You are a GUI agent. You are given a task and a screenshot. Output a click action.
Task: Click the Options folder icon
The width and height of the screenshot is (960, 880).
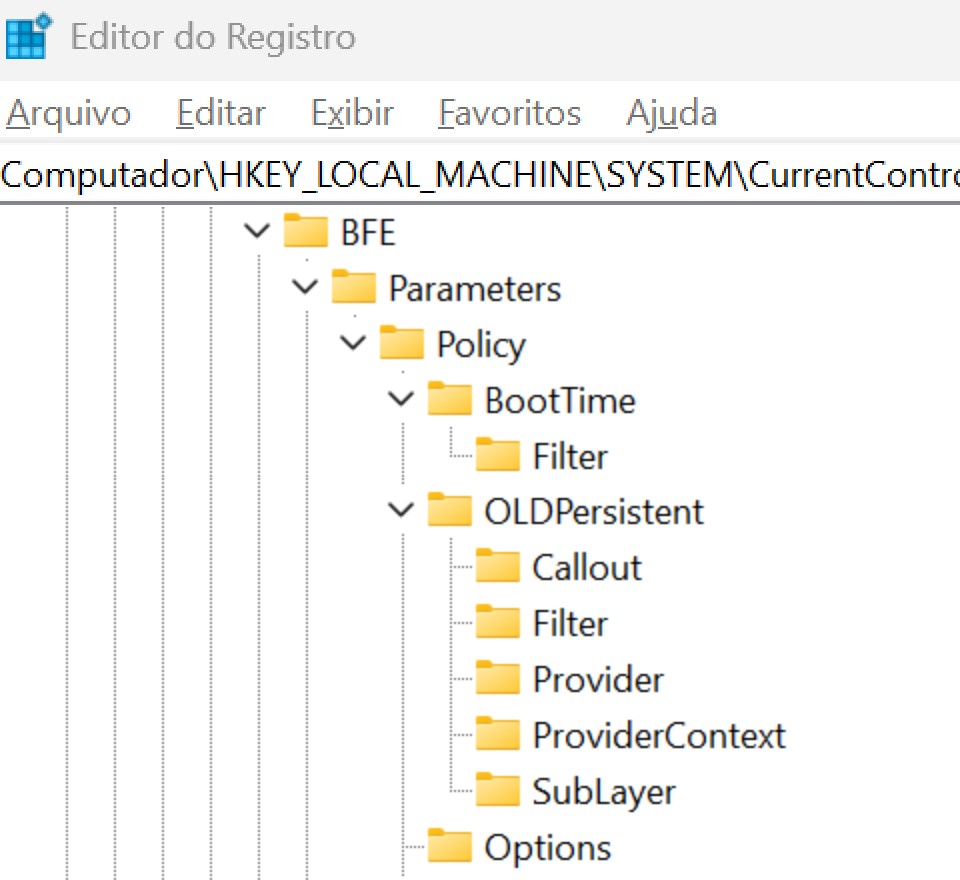coord(450,846)
